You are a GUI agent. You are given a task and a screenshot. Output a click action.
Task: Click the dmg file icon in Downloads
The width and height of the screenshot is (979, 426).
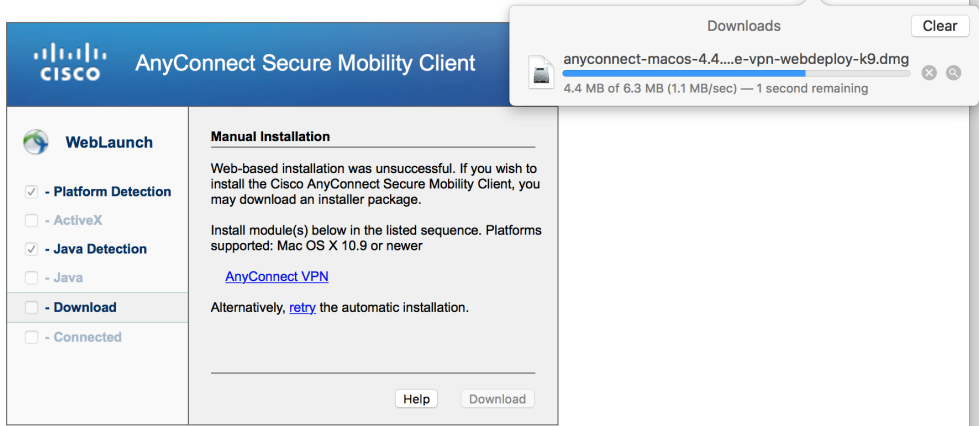click(541, 72)
